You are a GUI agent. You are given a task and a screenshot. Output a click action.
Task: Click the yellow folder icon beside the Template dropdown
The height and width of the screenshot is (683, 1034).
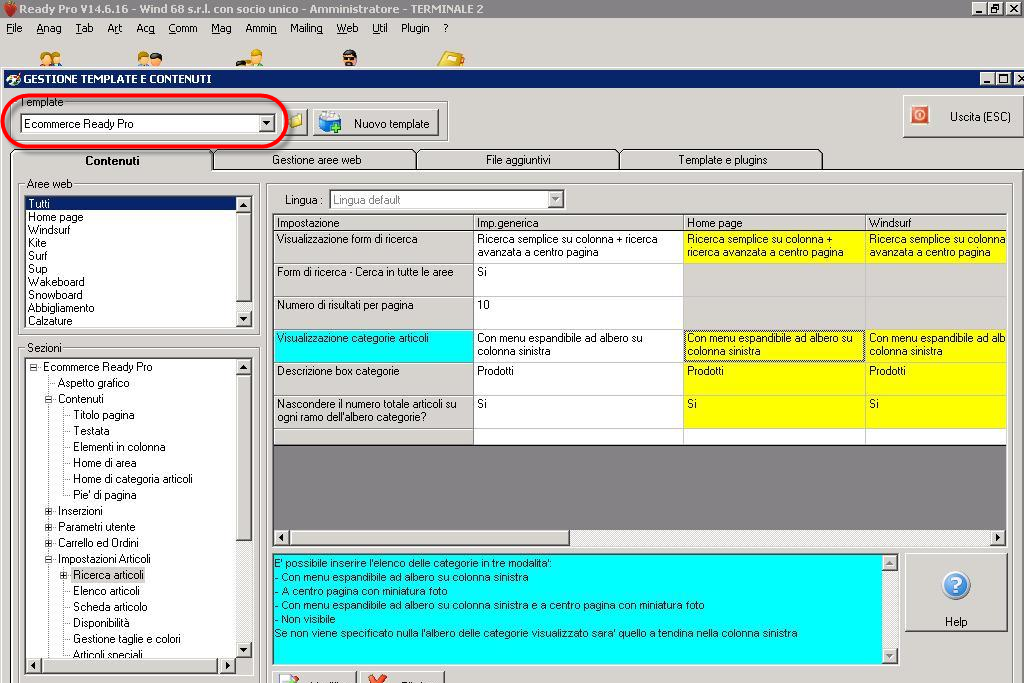click(x=297, y=123)
